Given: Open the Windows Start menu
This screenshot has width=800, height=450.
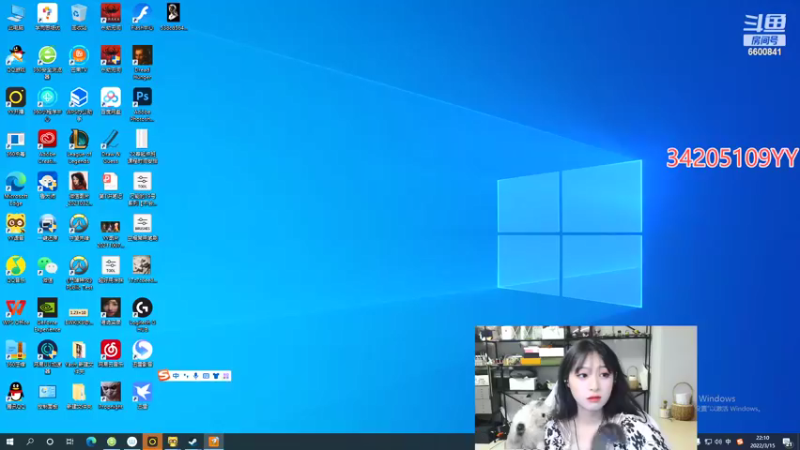Looking at the screenshot, I should (x=10, y=442).
